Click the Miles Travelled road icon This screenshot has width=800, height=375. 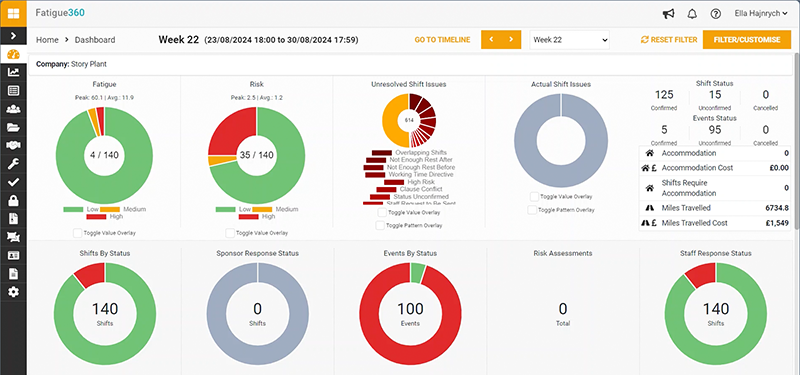click(649, 208)
